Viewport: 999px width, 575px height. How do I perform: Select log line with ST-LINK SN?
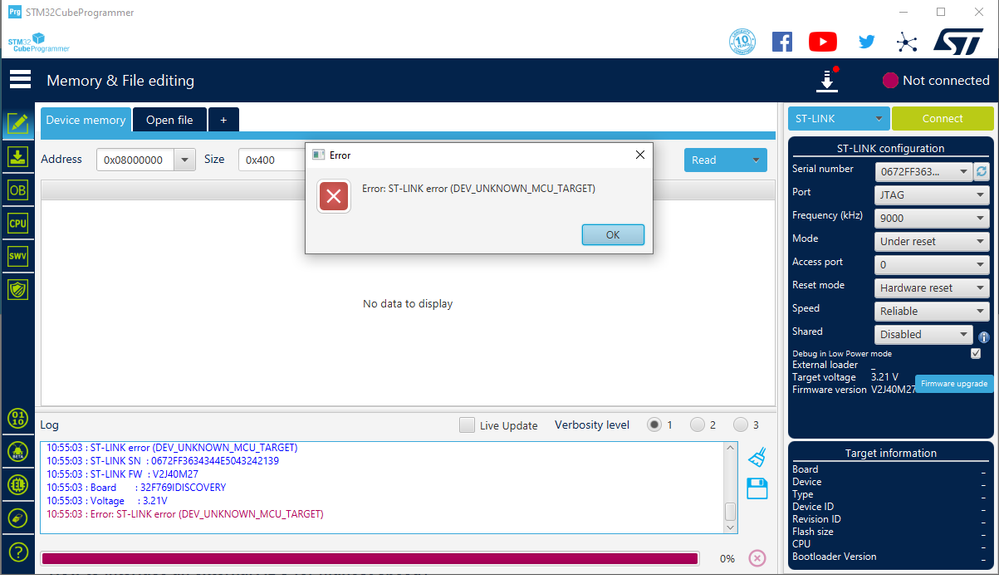point(162,460)
